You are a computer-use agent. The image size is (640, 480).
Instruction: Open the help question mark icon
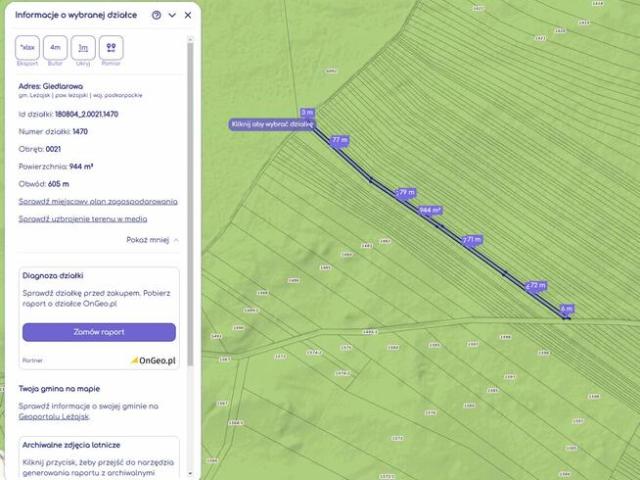[x=156, y=15]
